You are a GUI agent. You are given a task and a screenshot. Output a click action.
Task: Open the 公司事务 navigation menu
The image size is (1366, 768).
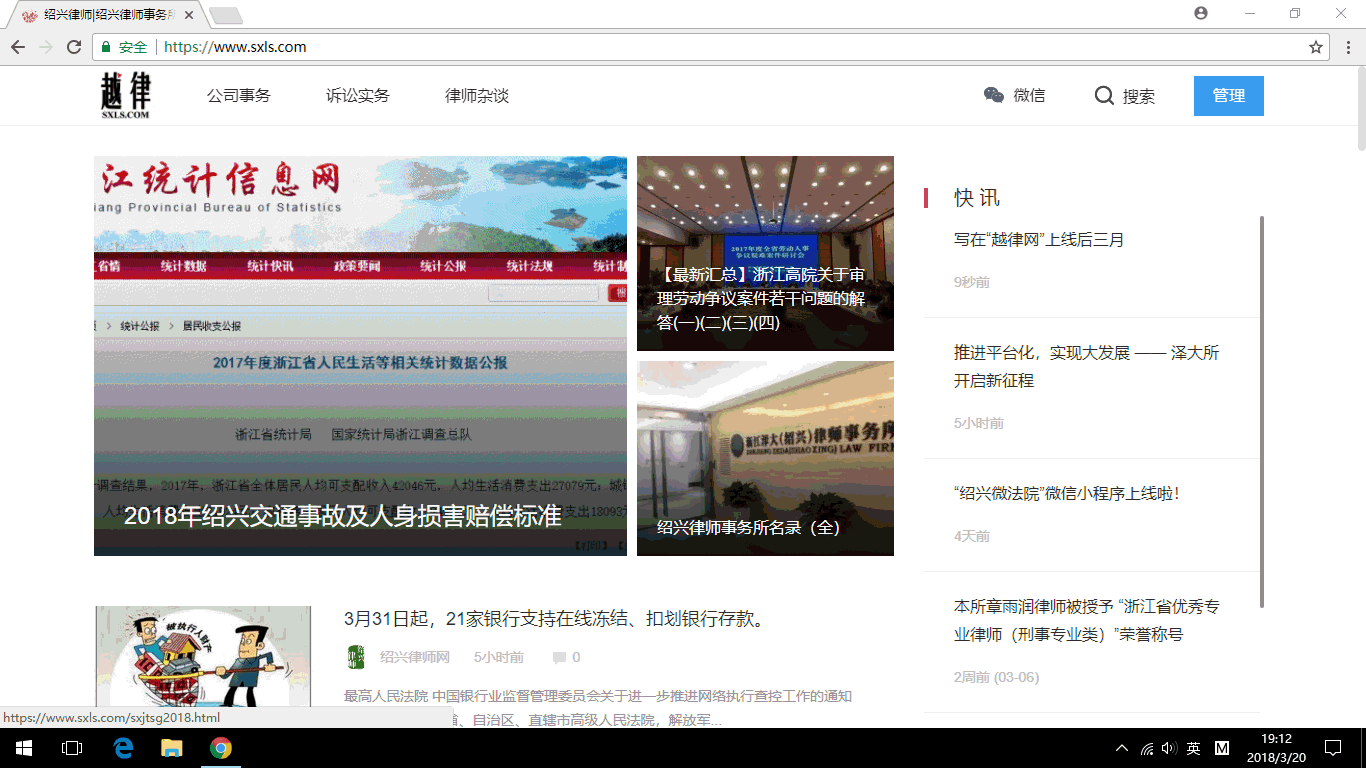pos(239,96)
